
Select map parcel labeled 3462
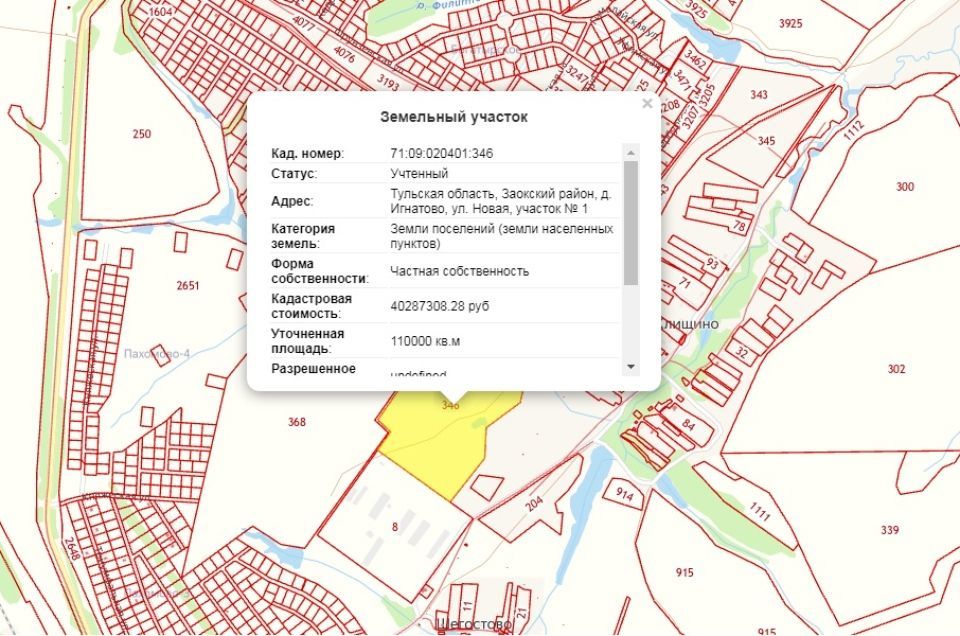click(x=695, y=59)
